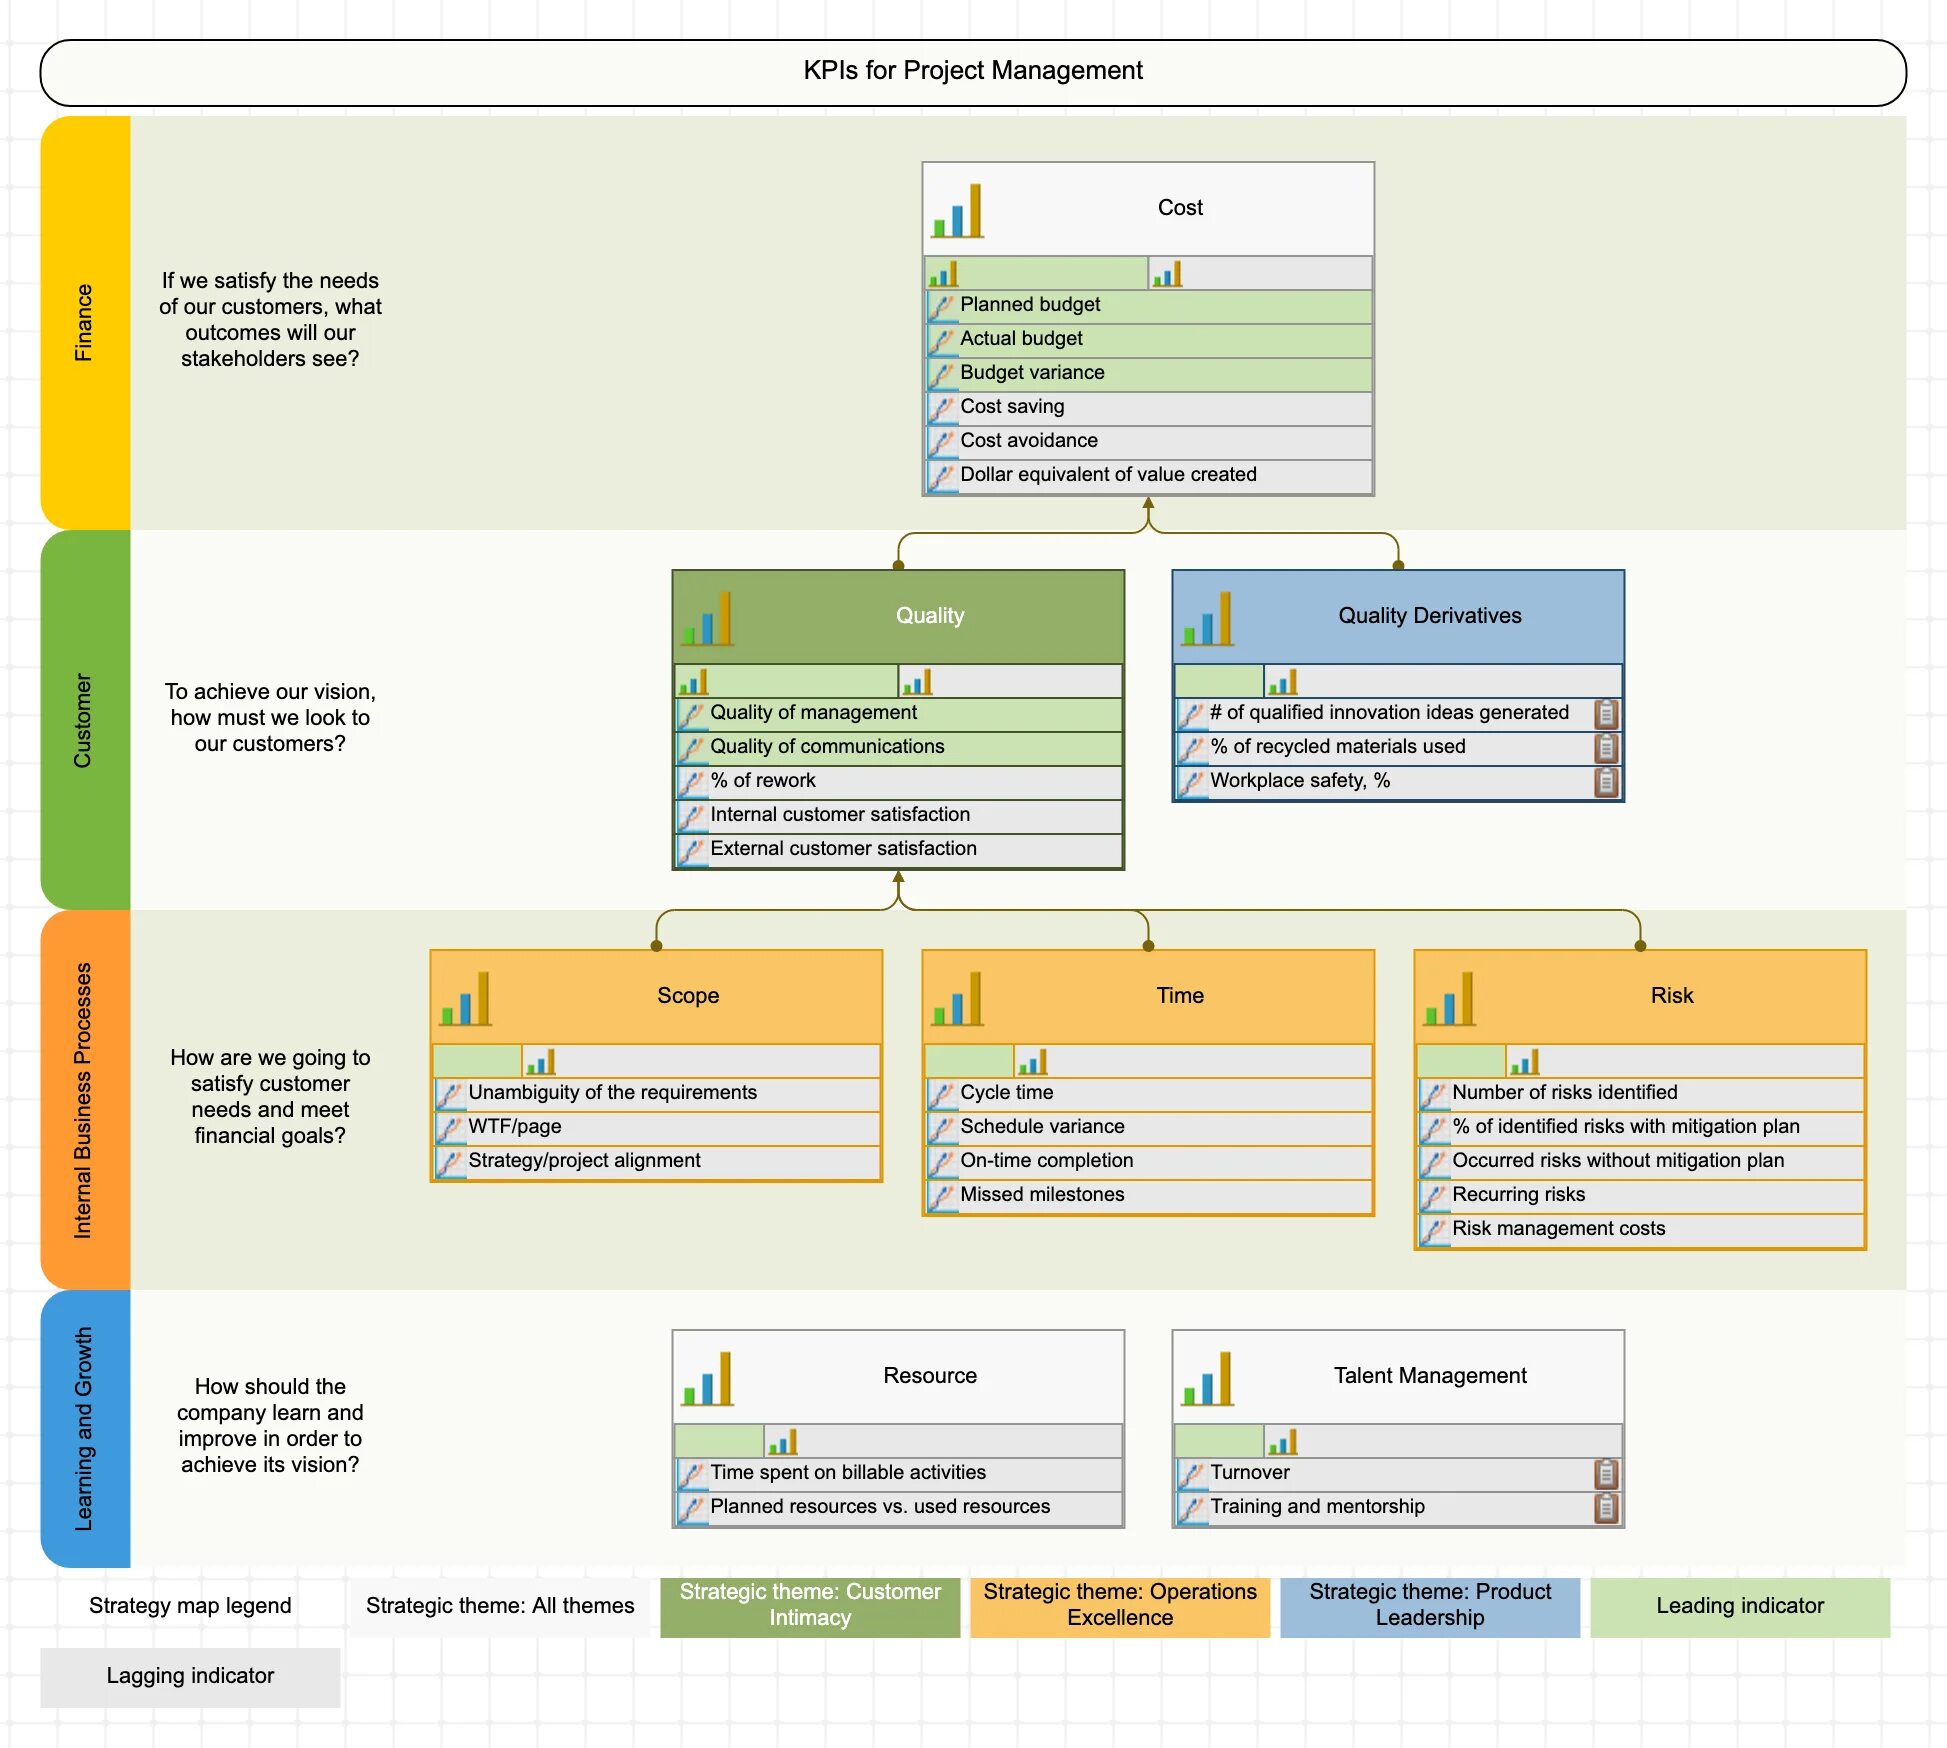1947x1748 pixels.
Task: Click the bar chart icon in Quality Derivatives card
Action: [1208, 619]
